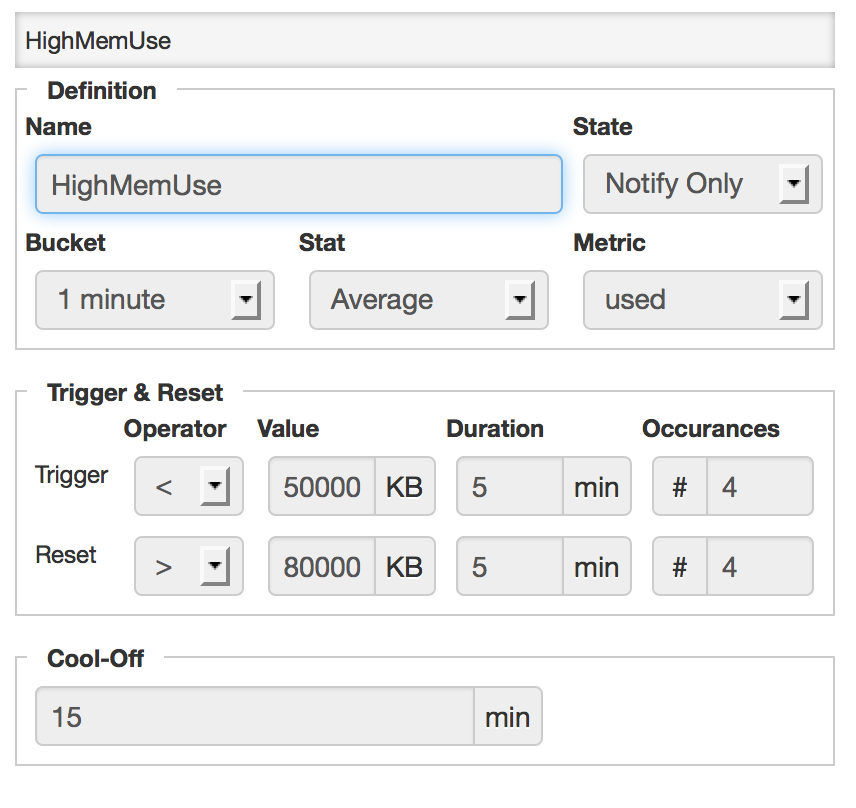Click the # symbol on Reset occurrences
Viewport: 856px width, 808px height.
680,567
